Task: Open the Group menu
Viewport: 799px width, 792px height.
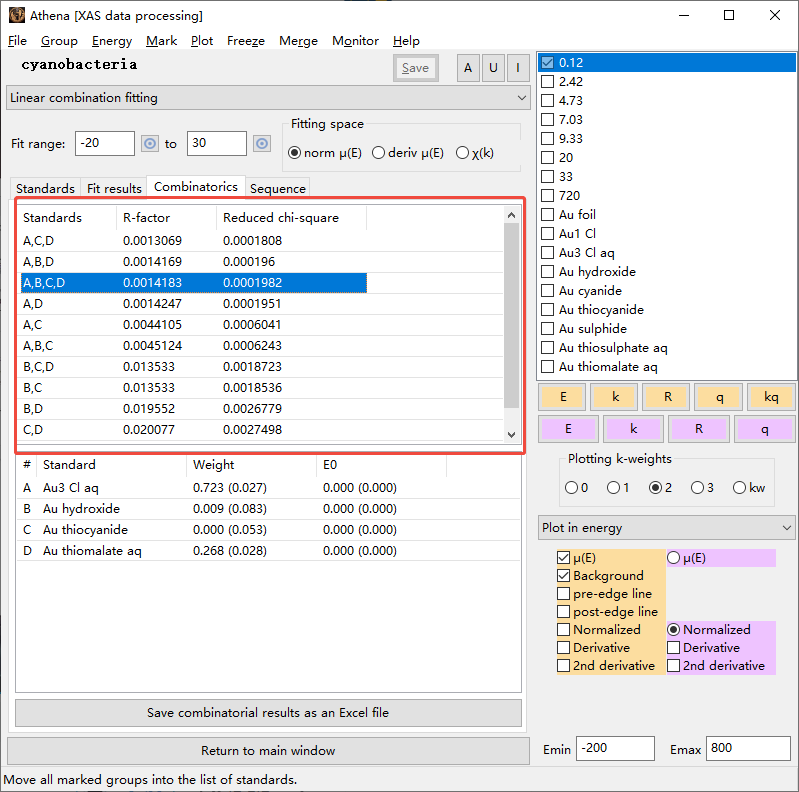Action: 59,41
